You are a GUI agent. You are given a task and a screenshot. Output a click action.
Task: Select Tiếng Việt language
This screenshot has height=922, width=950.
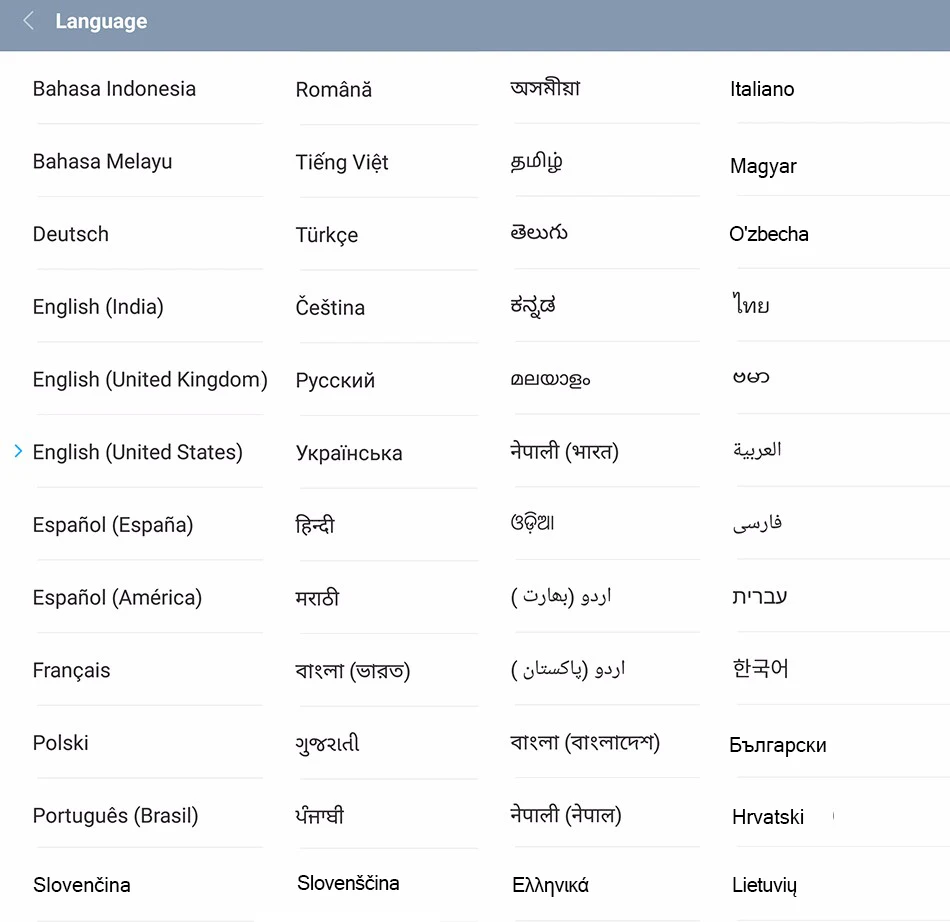[342, 162]
